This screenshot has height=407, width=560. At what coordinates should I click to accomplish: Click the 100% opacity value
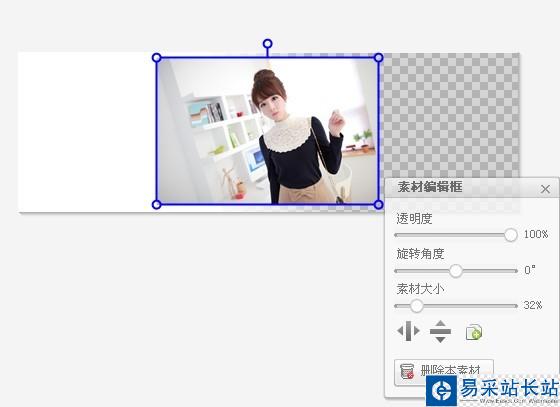point(536,235)
